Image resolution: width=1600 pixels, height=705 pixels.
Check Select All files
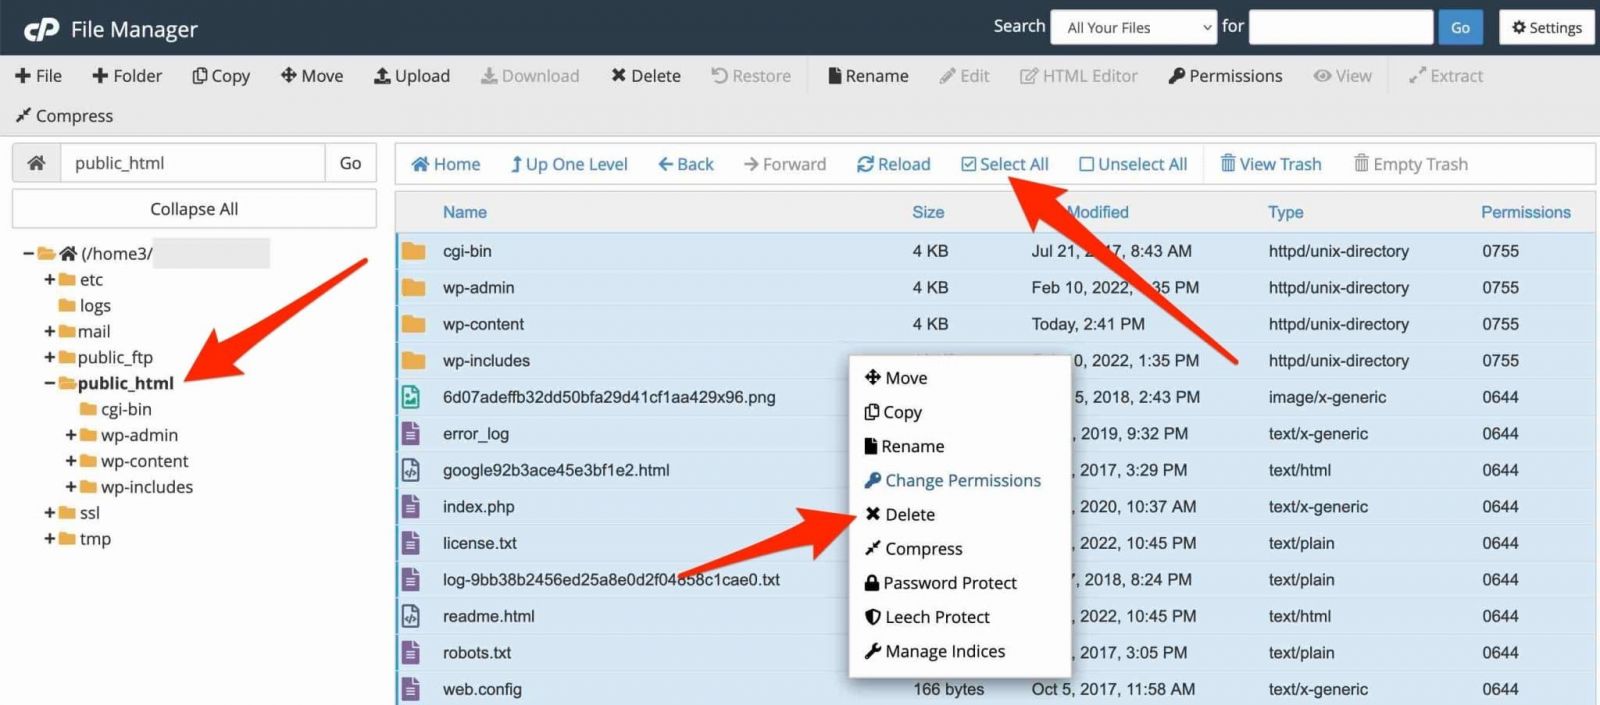coord(1005,165)
